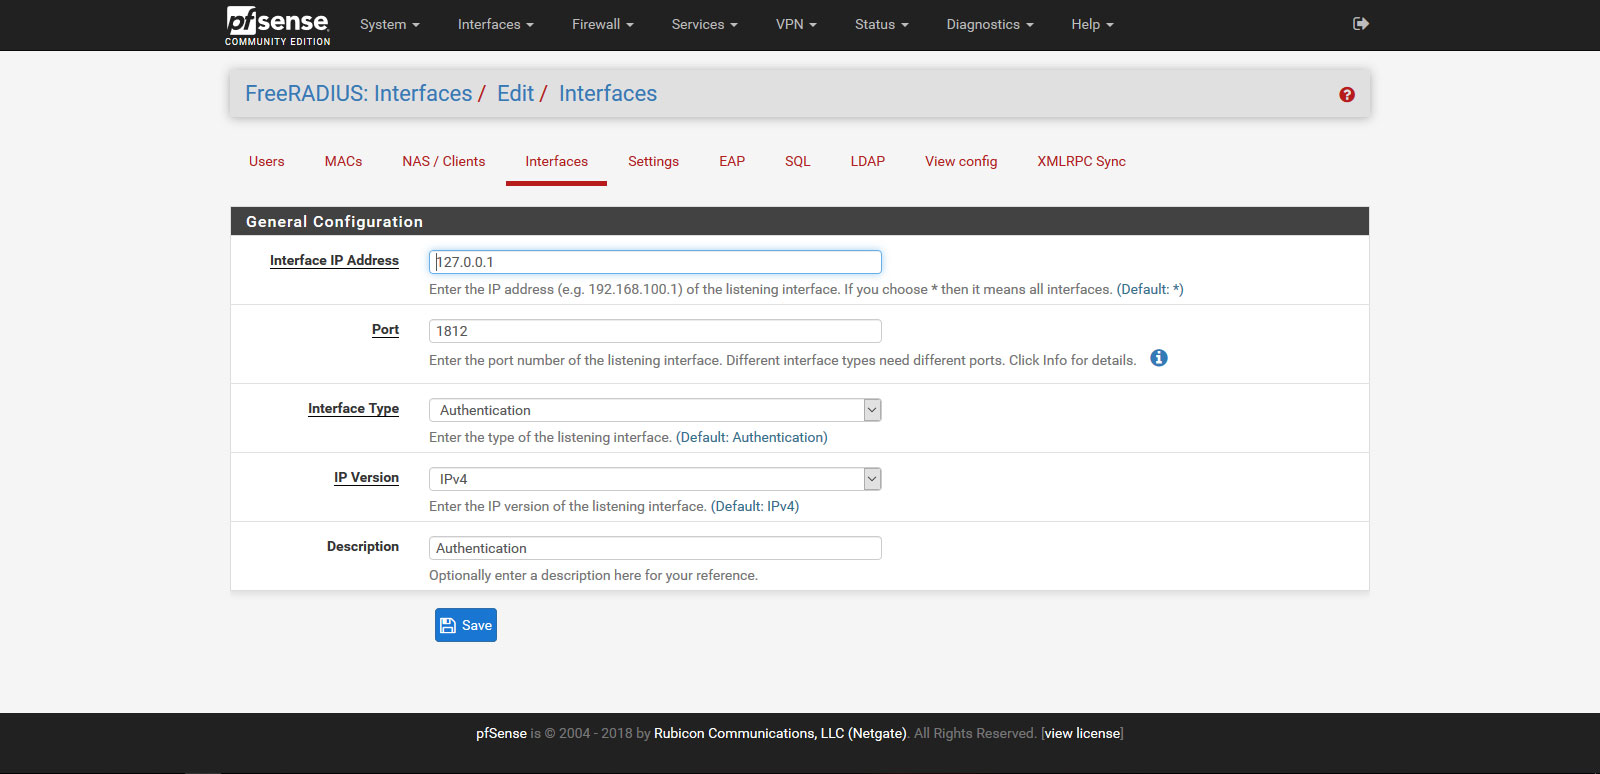Click the Description field label
This screenshot has width=1600, height=774.
363,546
